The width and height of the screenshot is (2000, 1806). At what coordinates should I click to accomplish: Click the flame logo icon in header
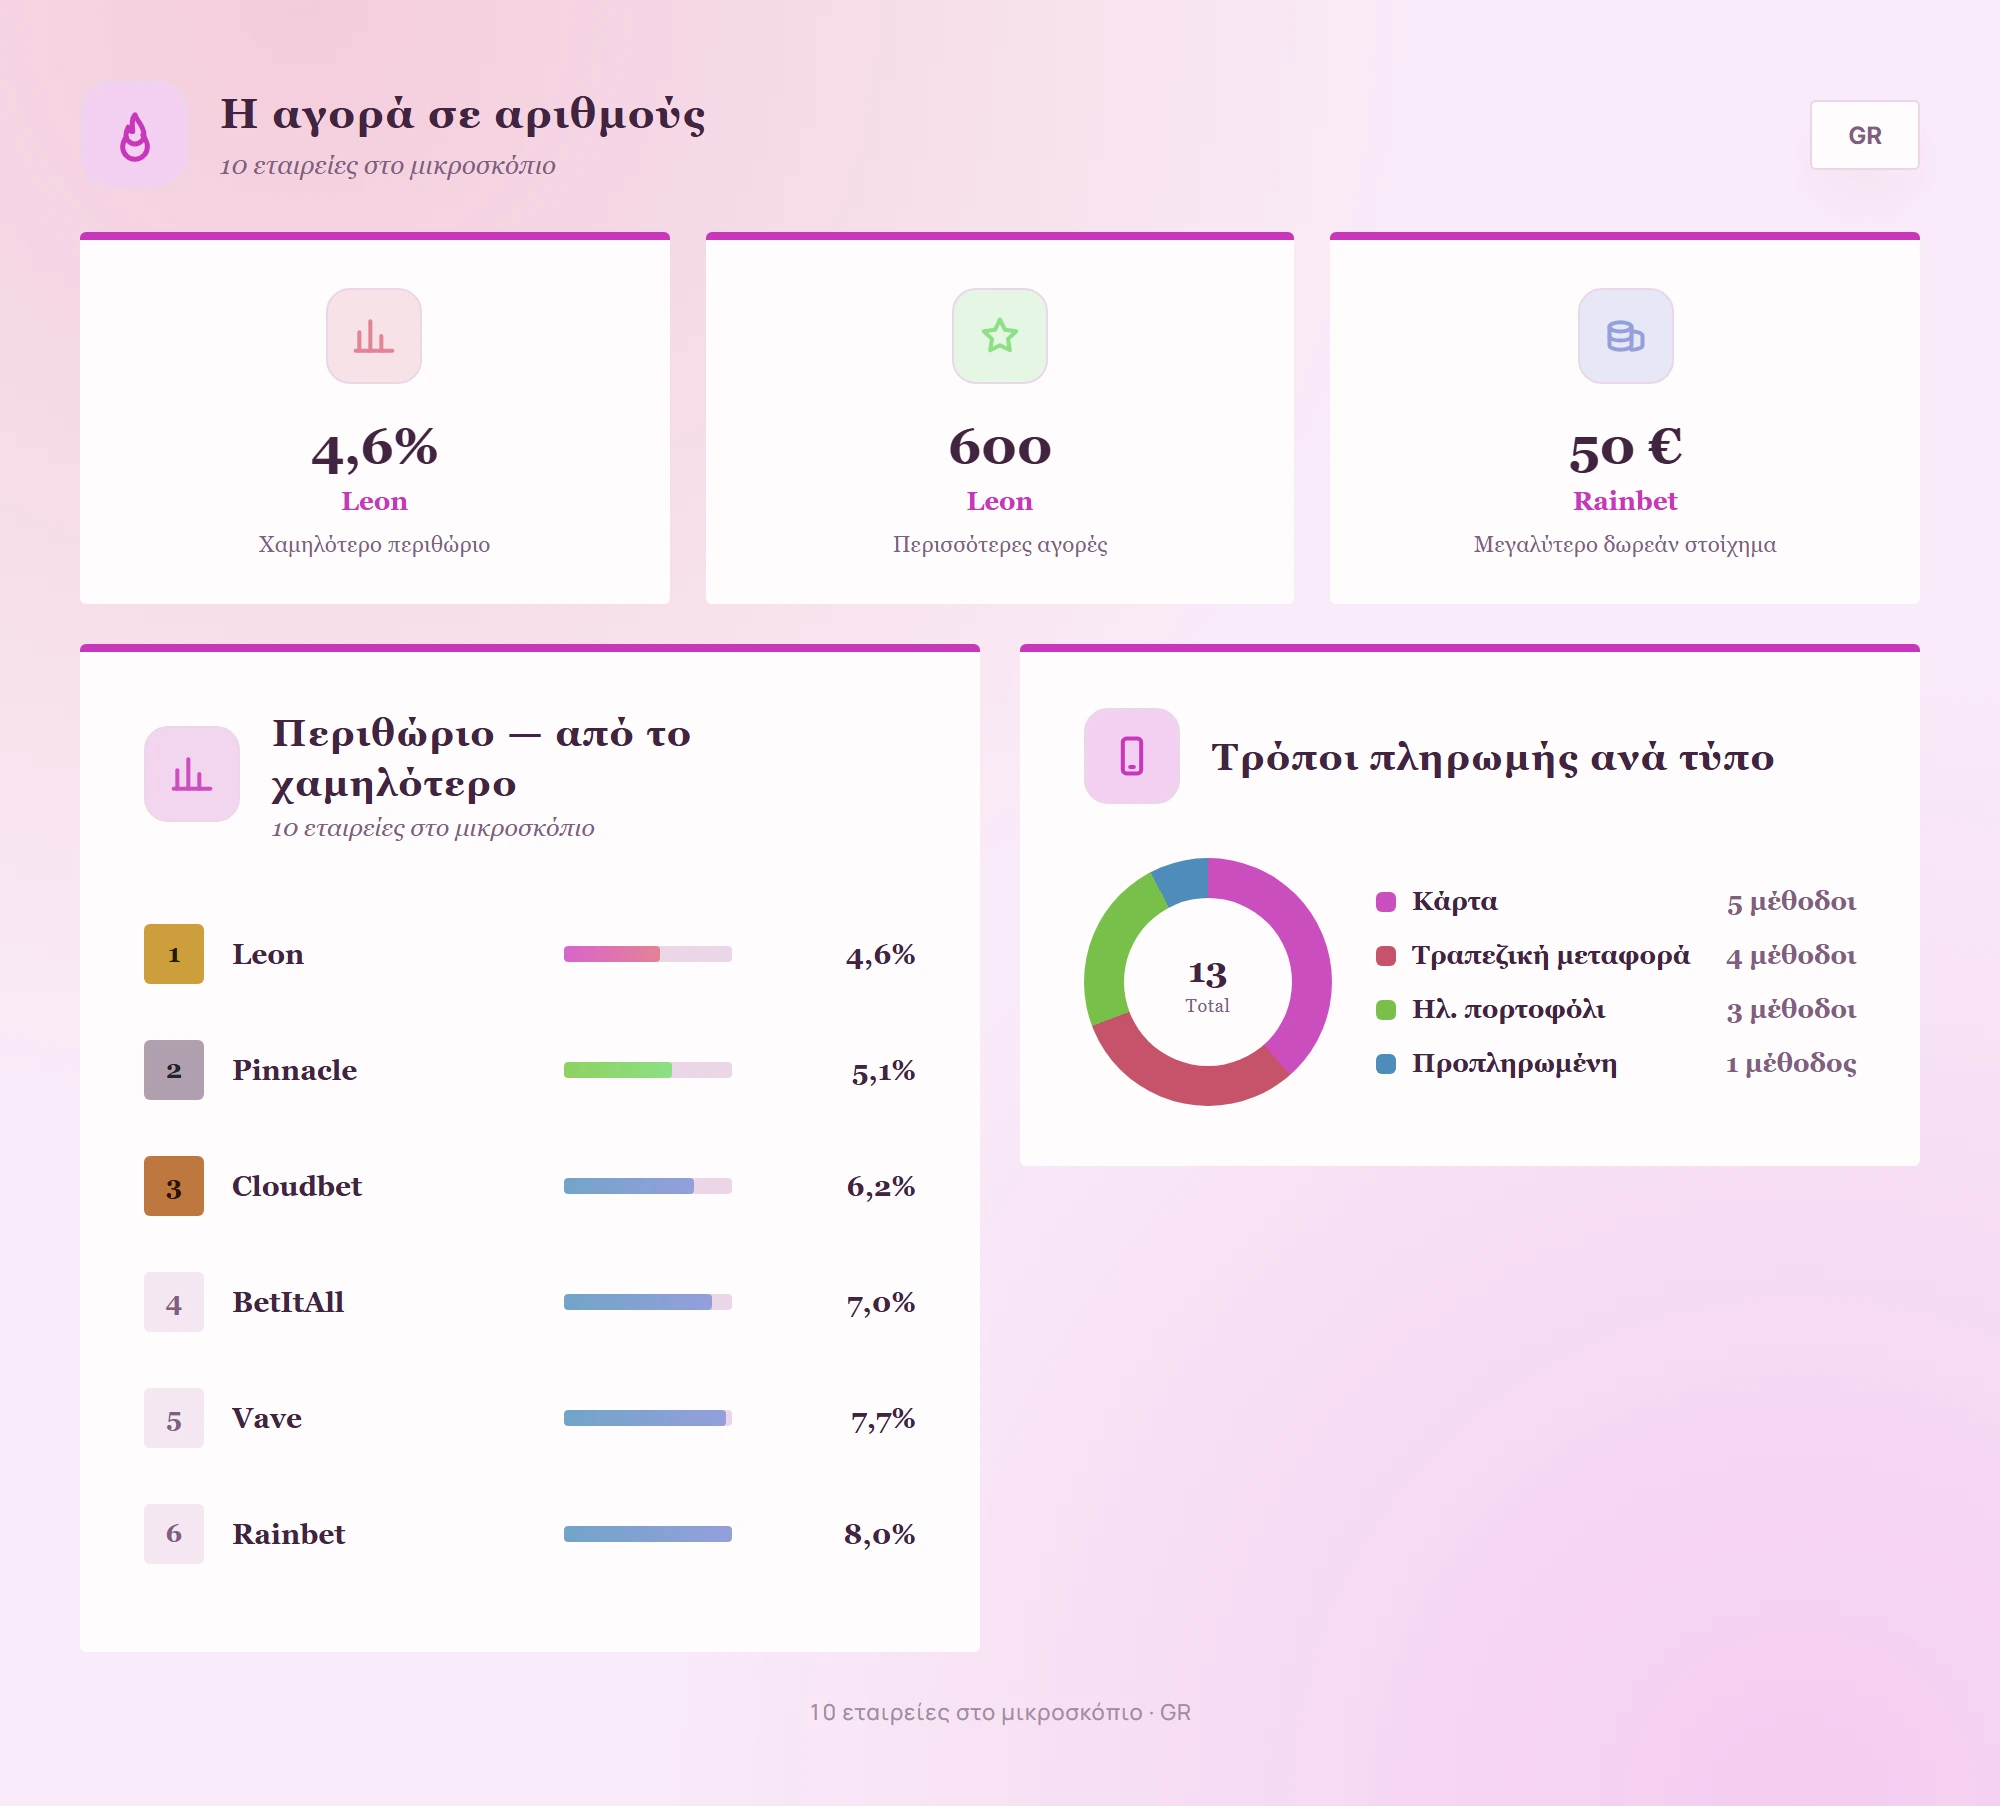coord(135,135)
